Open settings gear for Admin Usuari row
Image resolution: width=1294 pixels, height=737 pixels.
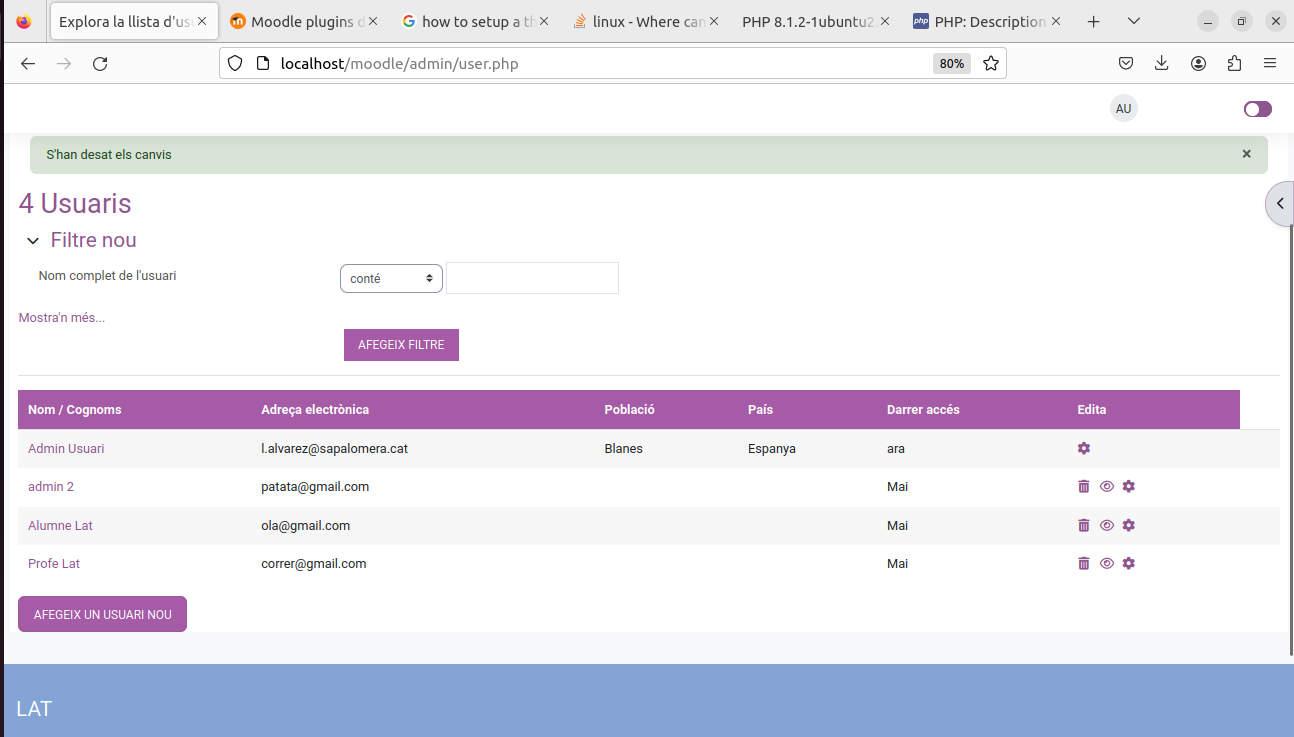1083,448
